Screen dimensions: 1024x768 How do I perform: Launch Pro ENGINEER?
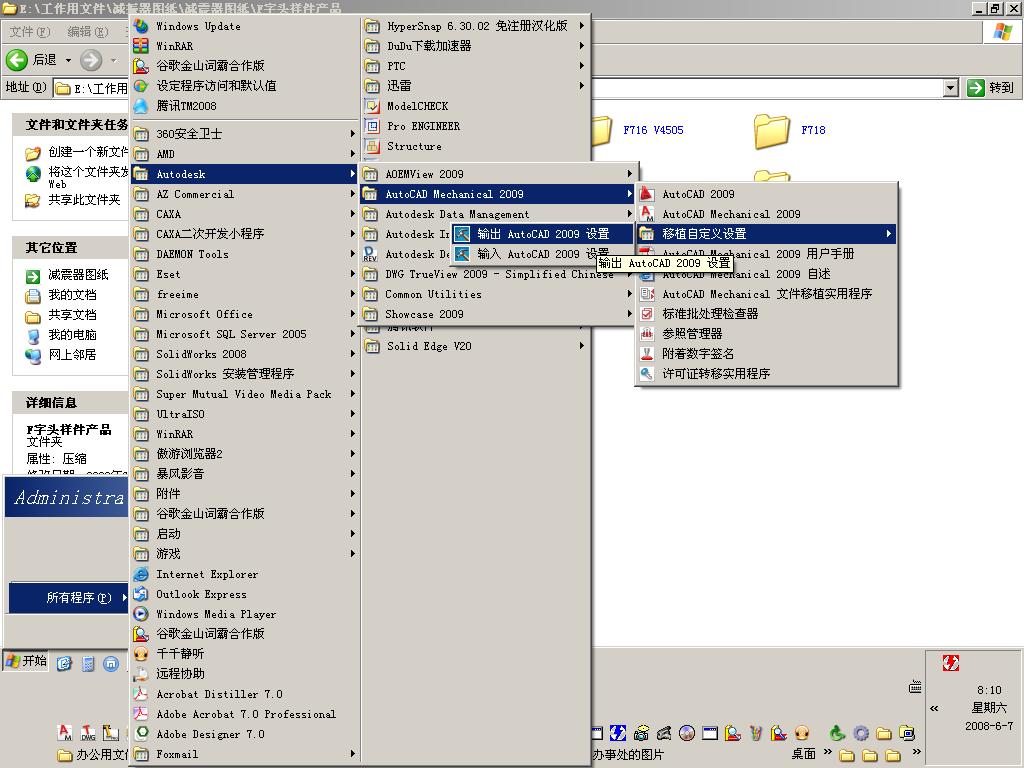475,126
